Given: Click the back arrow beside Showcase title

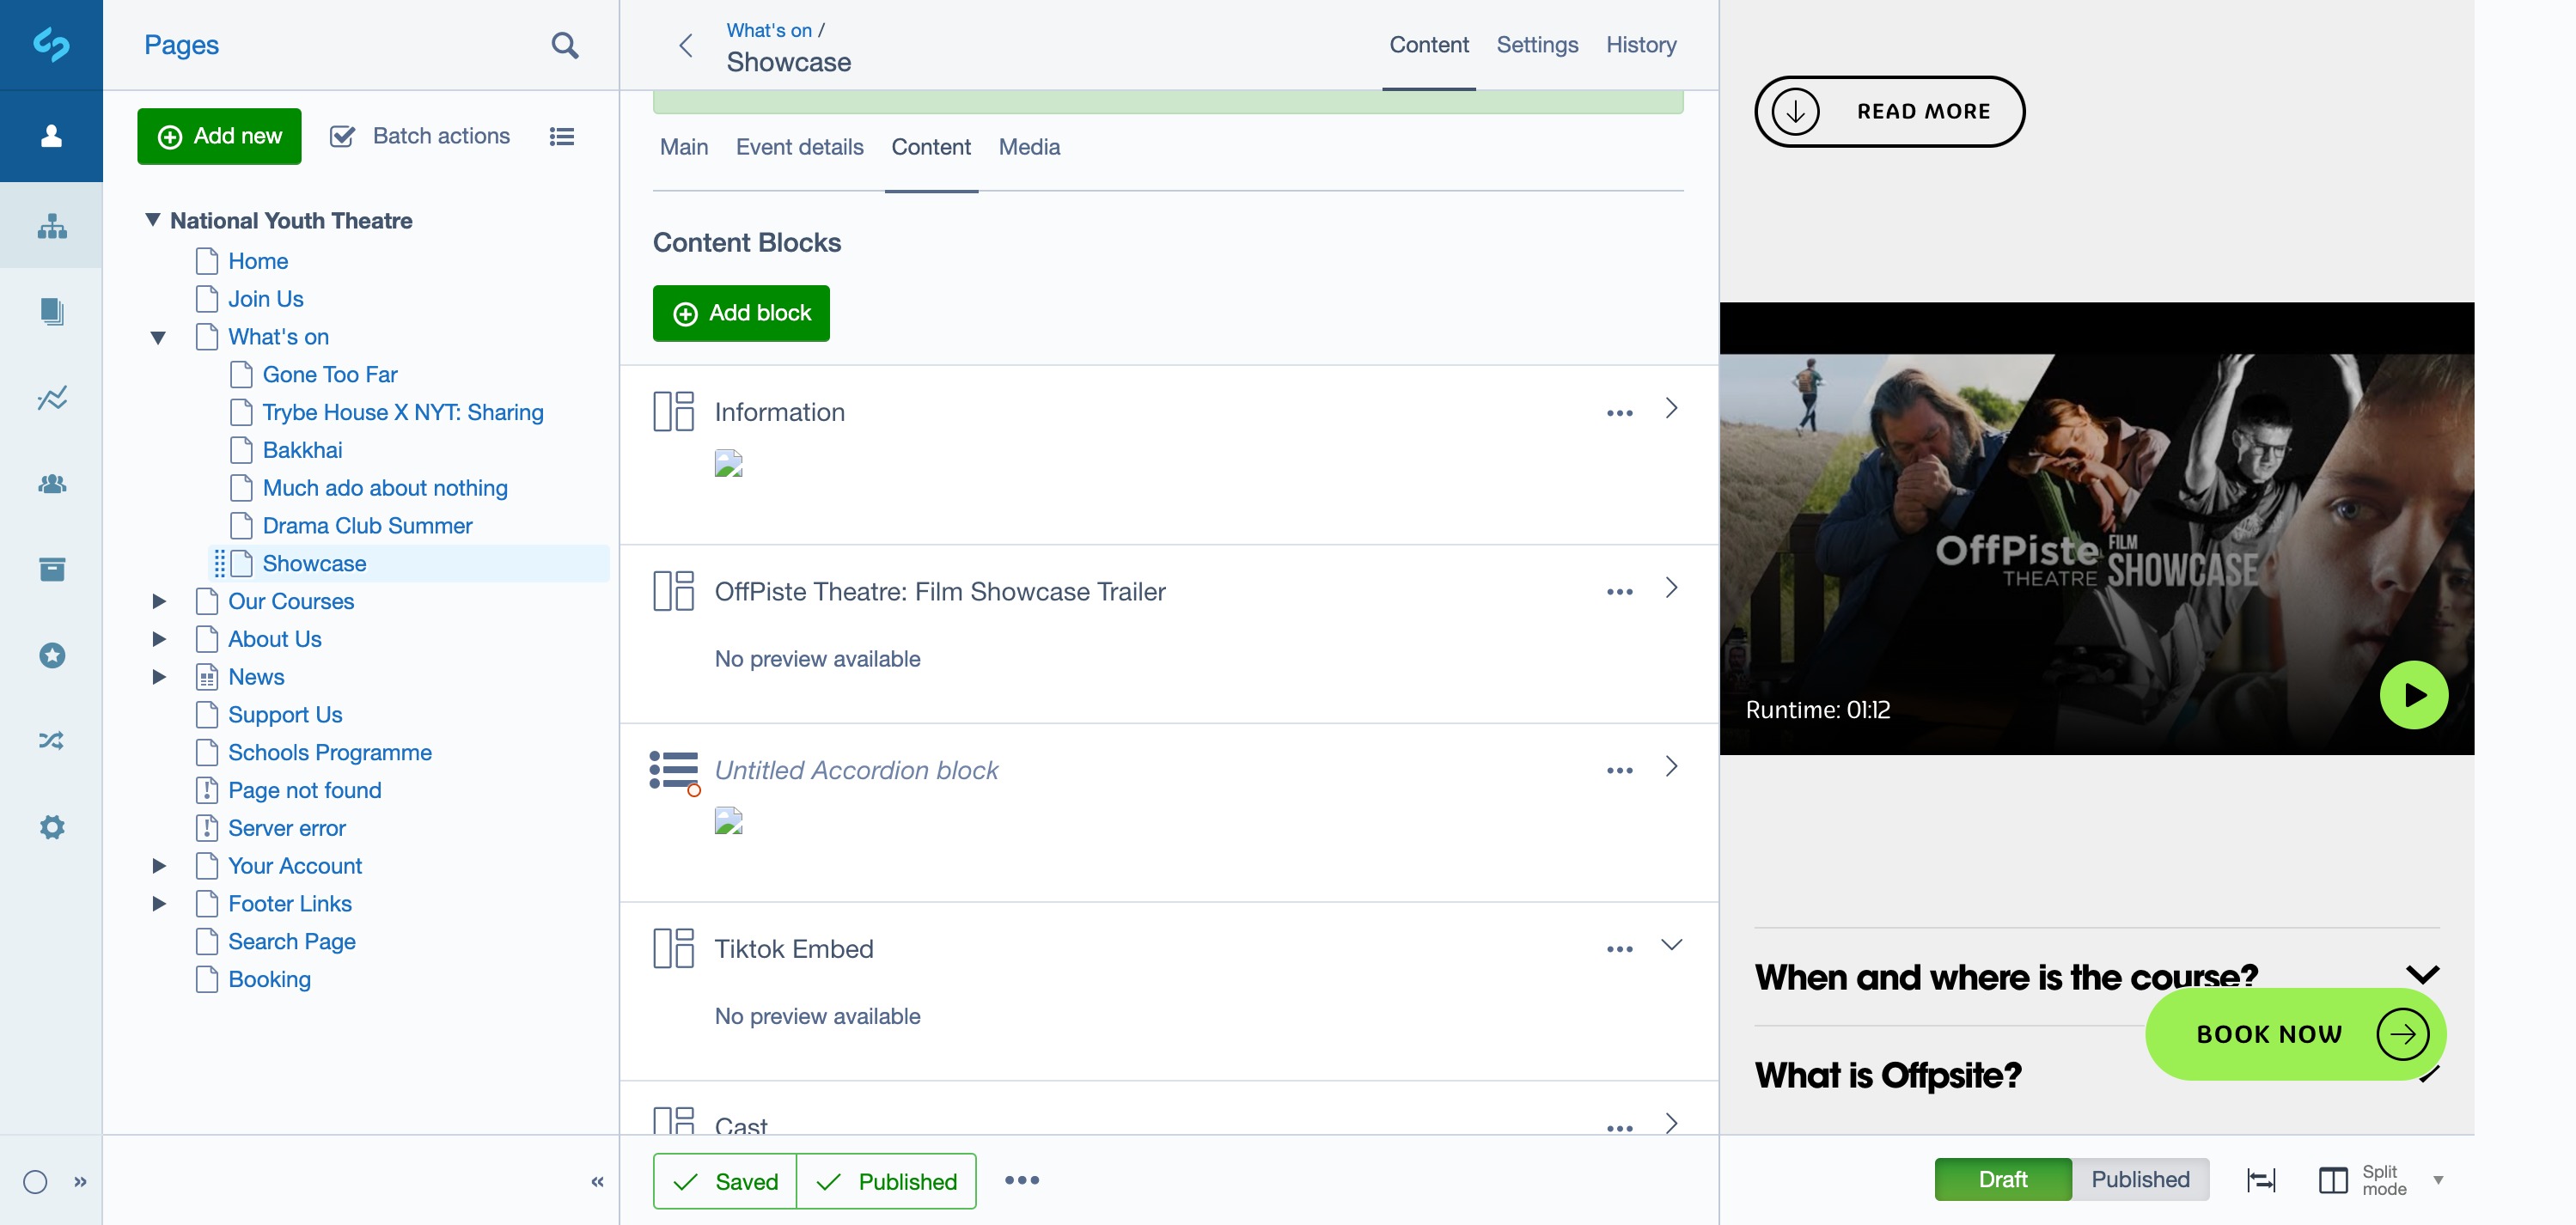Looking at the screenshot, I should [686, 45].
